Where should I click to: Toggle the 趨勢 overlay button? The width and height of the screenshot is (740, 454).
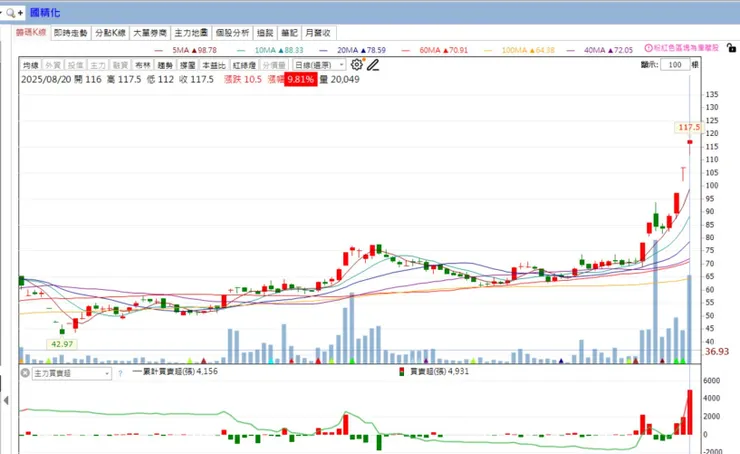coord(165,65)
